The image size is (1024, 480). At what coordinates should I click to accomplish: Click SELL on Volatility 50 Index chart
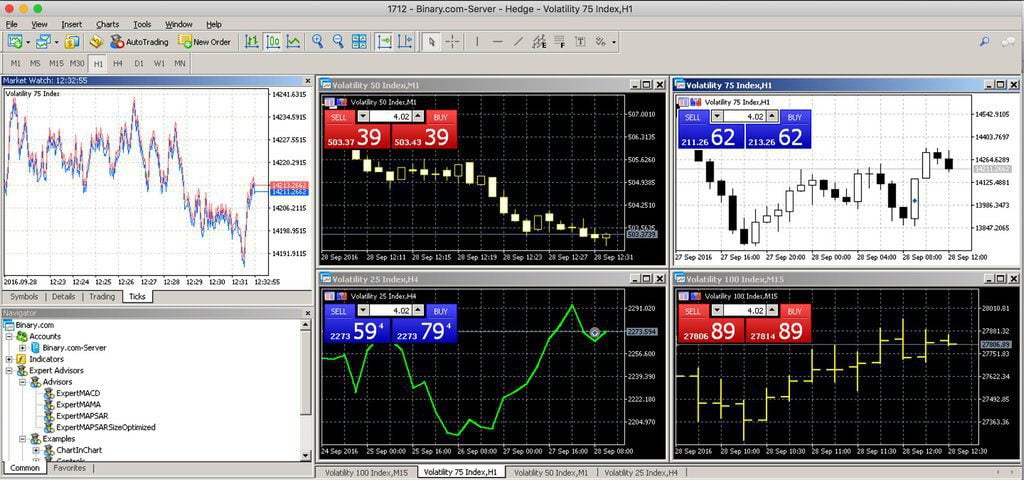coord(338,118)
